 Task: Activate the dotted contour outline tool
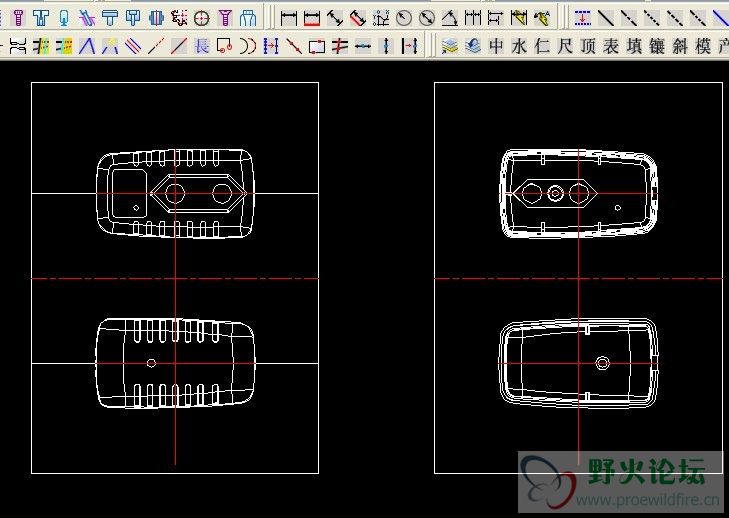(x=179, y=18)
